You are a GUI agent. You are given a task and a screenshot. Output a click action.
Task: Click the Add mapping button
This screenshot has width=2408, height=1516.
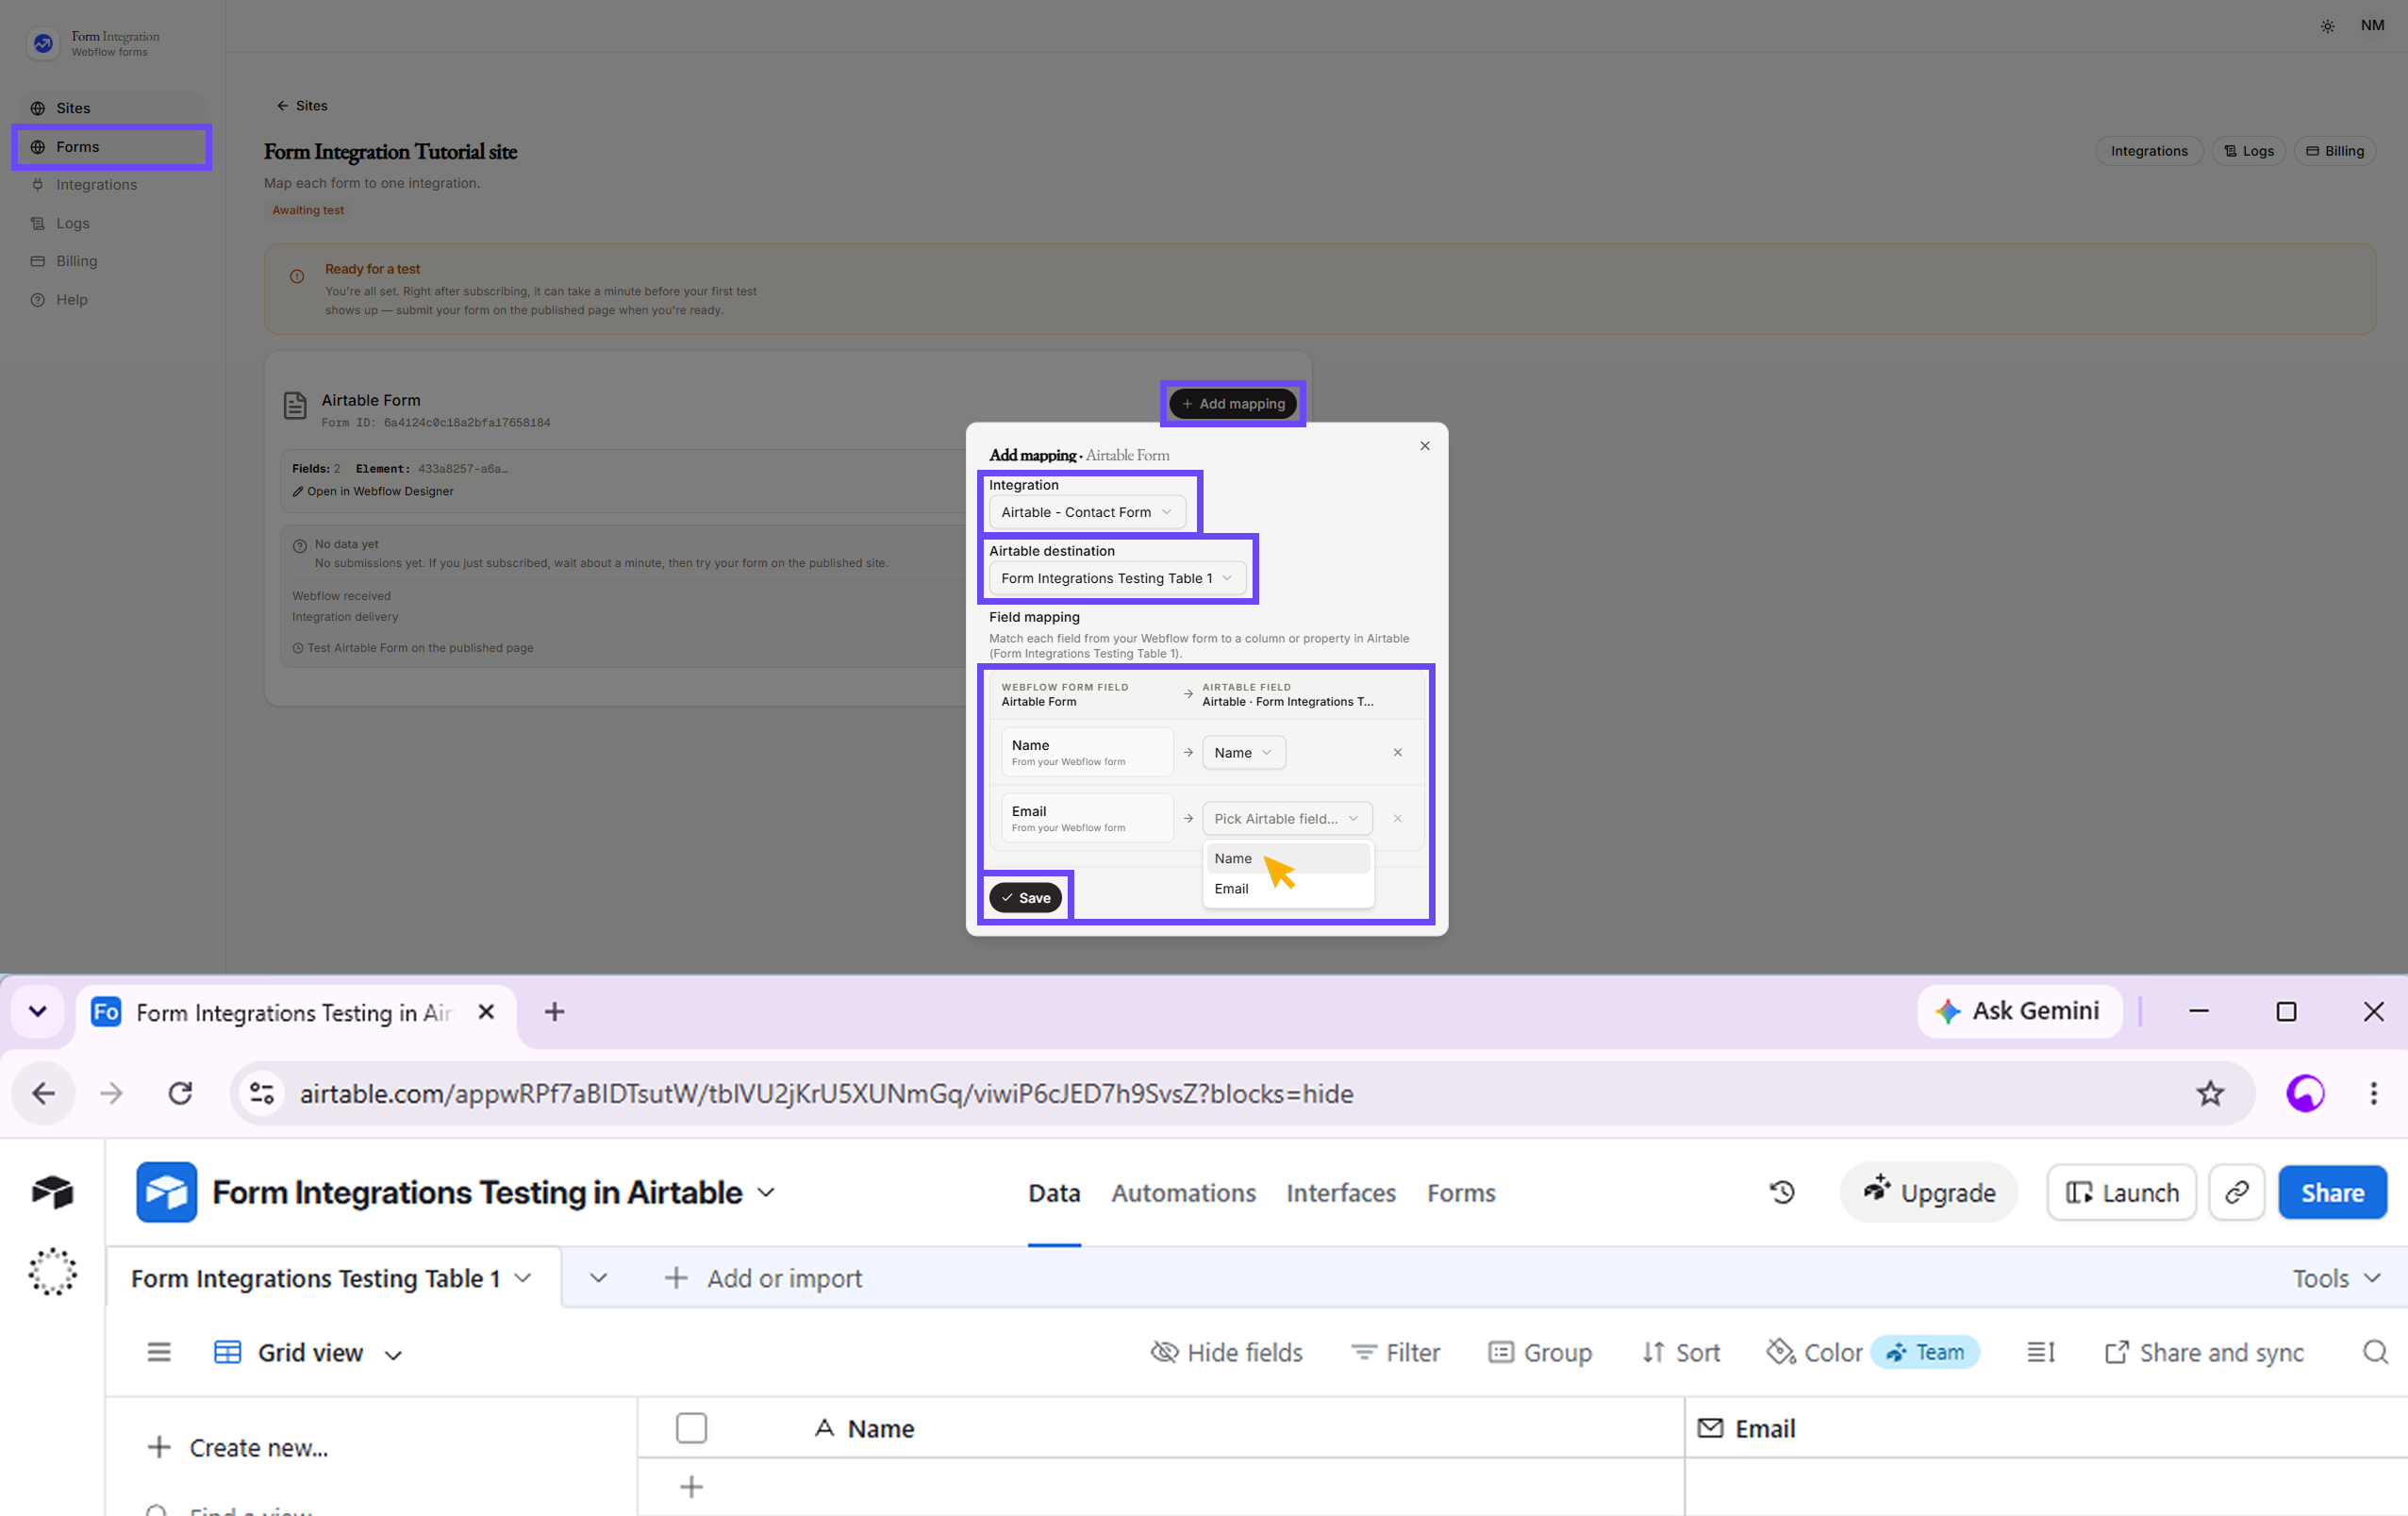coord(1232,404)
